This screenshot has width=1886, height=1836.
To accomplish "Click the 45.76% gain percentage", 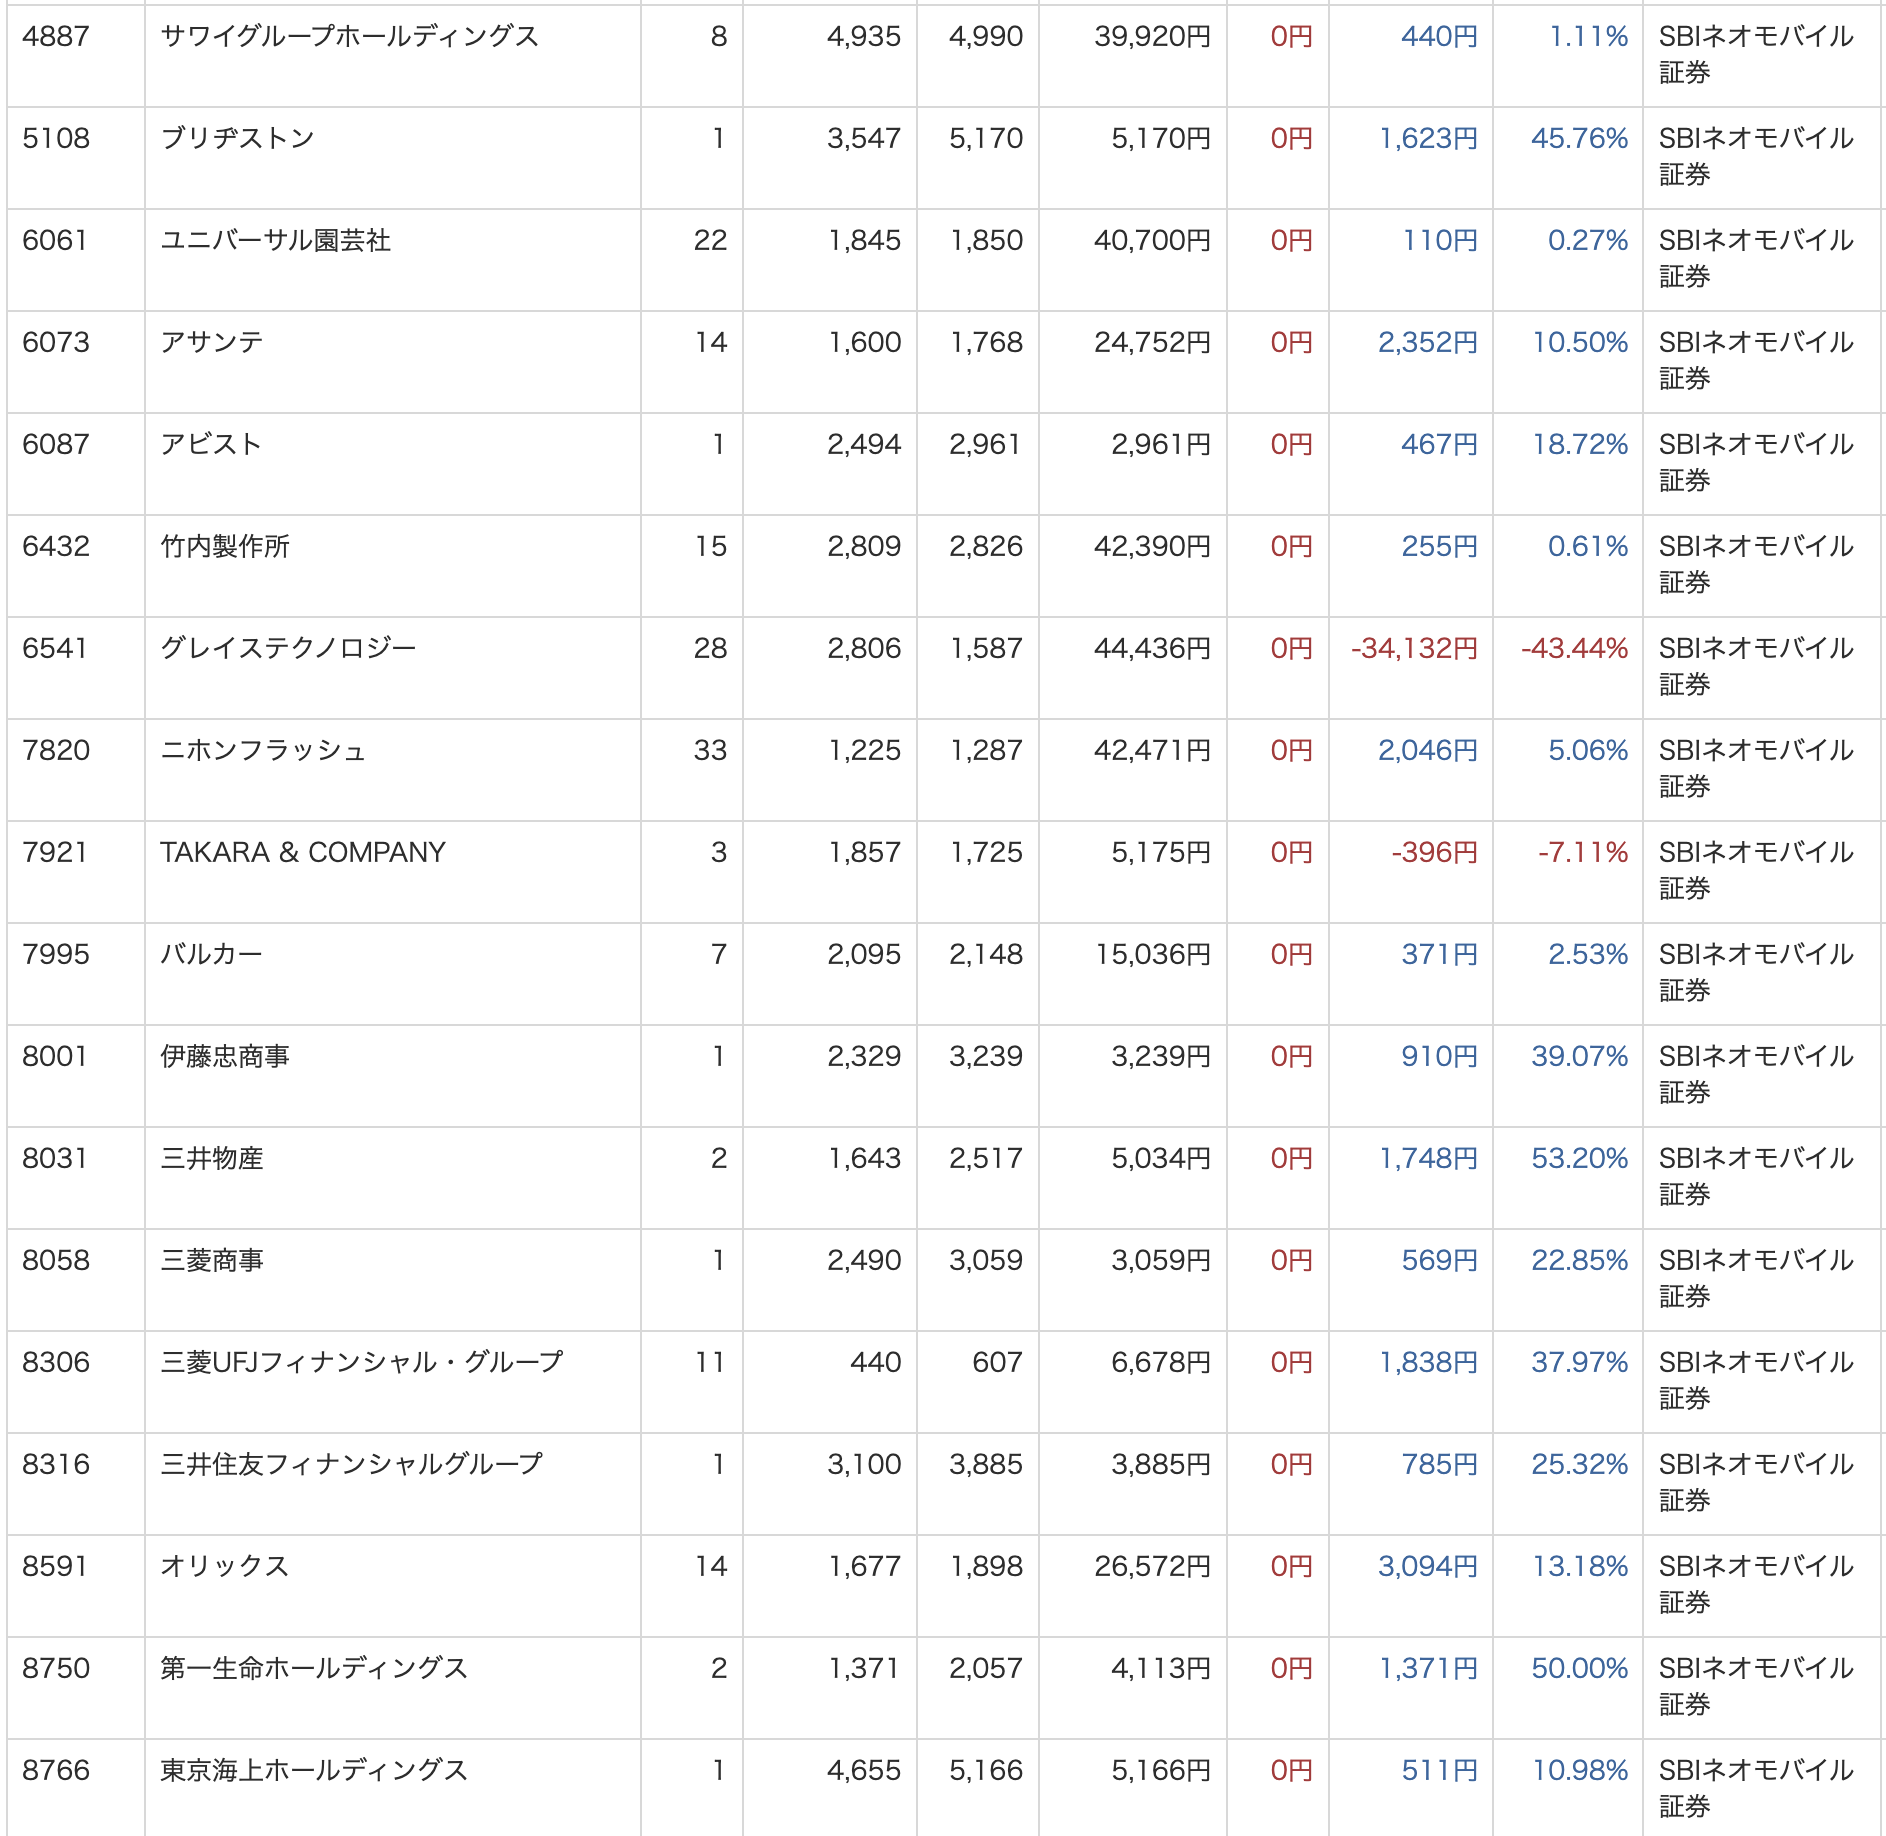I will [1579, 139].
